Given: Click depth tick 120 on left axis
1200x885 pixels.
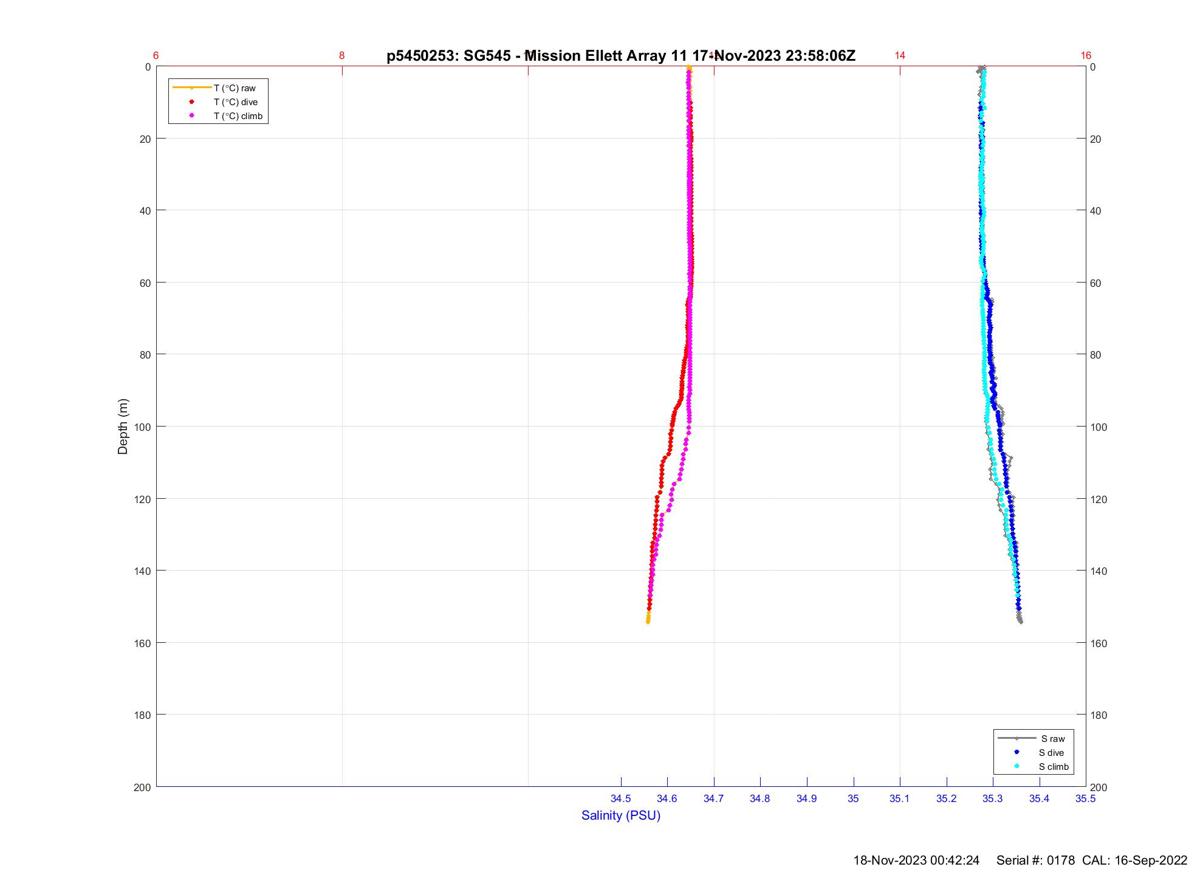Looking at the screenshot, I should (141, 499).
